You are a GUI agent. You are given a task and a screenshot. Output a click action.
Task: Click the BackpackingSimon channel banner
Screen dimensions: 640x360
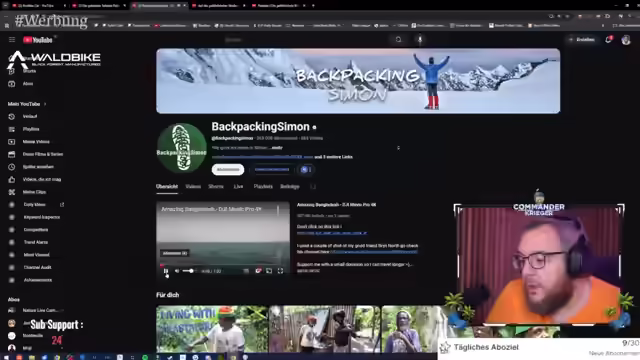358,81
